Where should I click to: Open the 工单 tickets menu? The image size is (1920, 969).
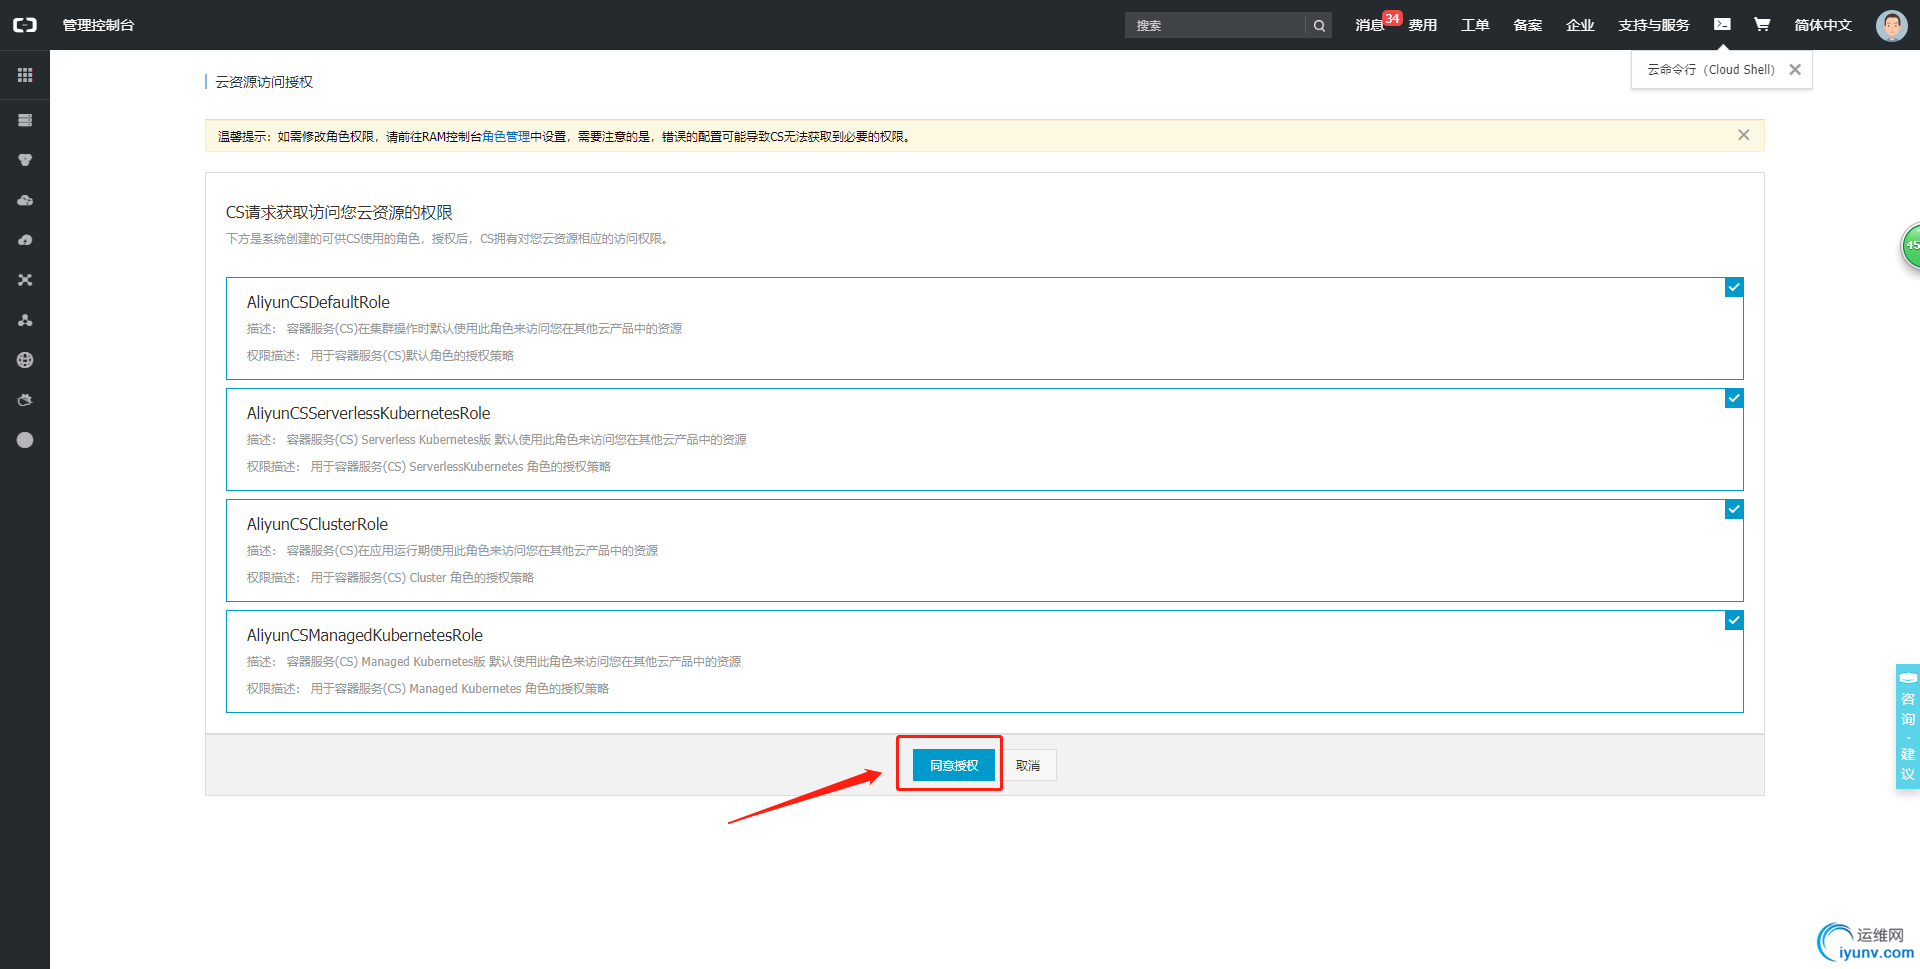click(x=1475, y=25)
